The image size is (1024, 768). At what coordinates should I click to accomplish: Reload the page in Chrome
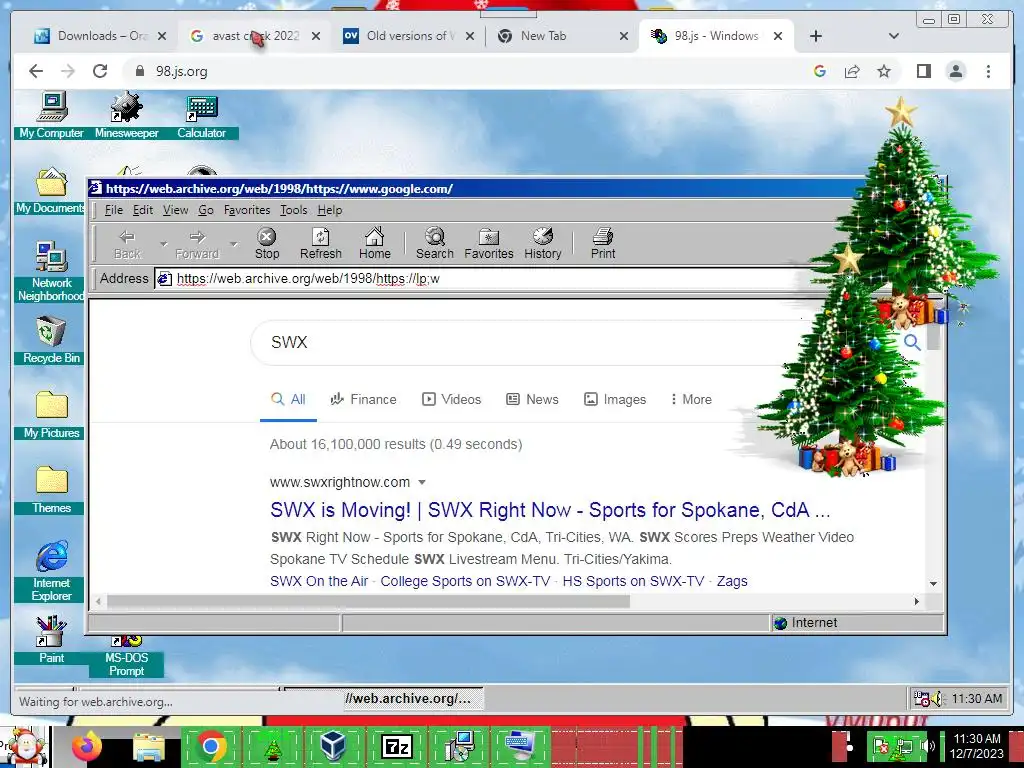[100, 71]
